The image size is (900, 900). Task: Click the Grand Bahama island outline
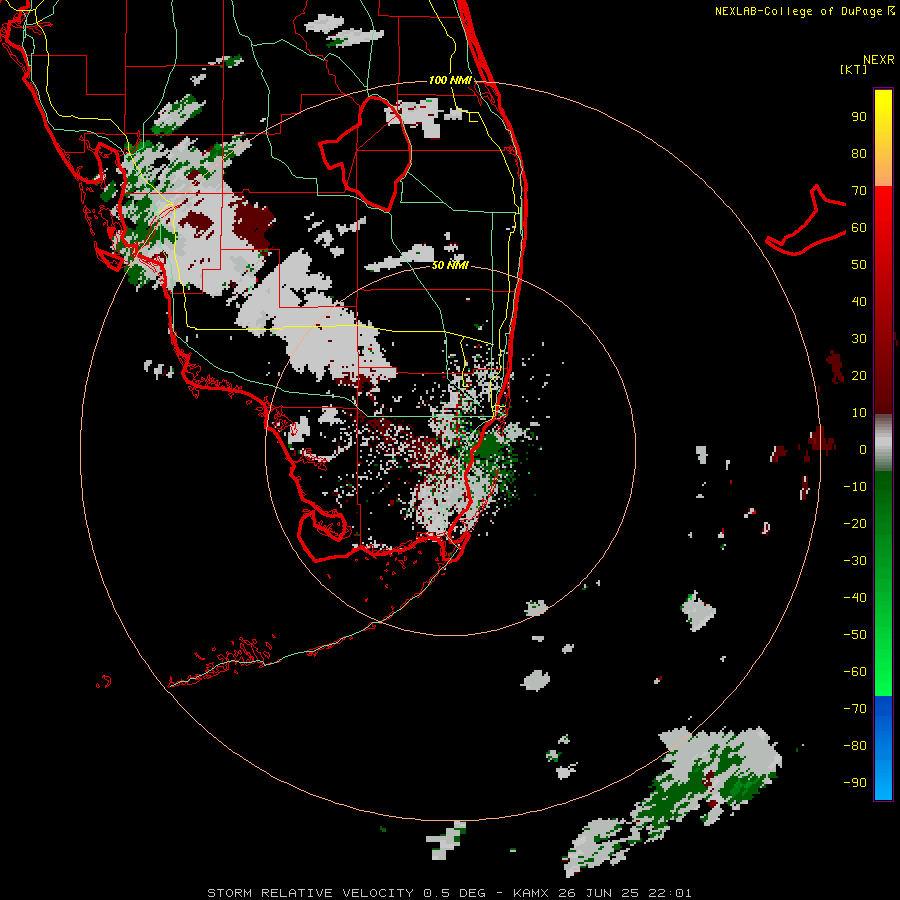click(x=806, y=221)
